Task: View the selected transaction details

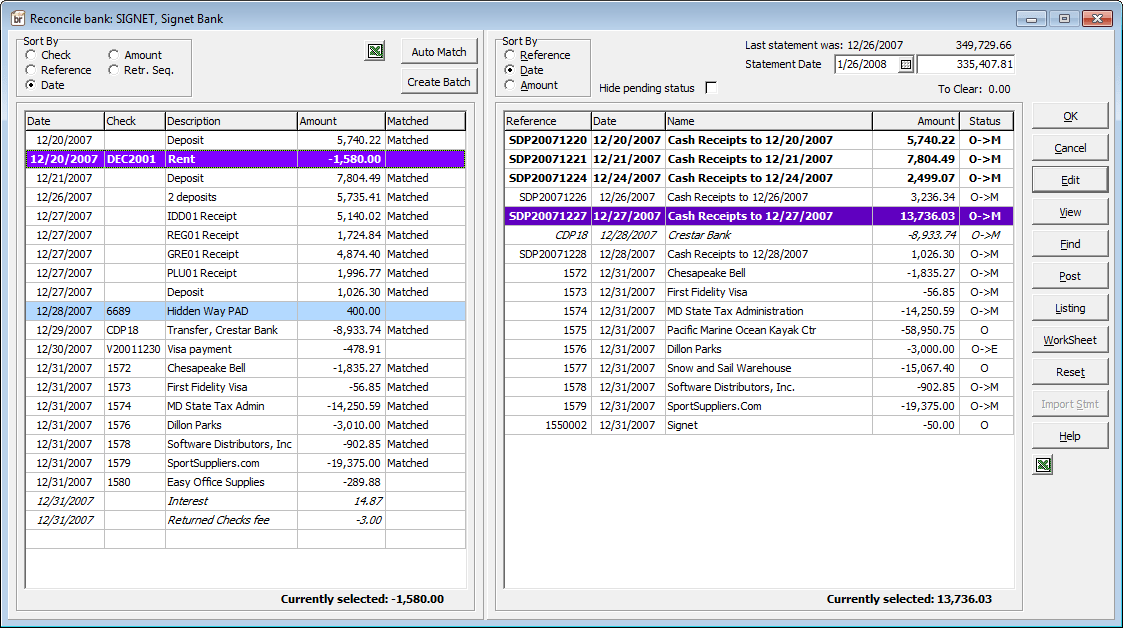Action: 1070,211
